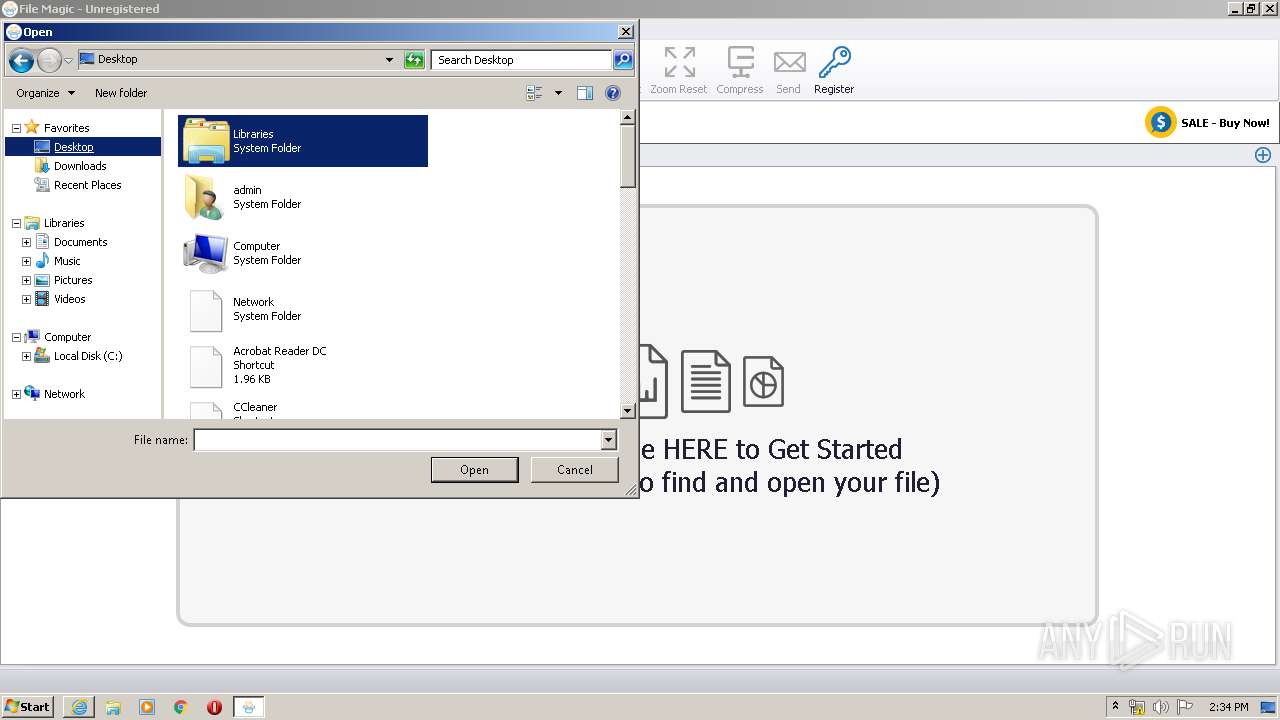Open Recent Places in Favorites
Screen dimensions: 1280x720
coord(87,185)
